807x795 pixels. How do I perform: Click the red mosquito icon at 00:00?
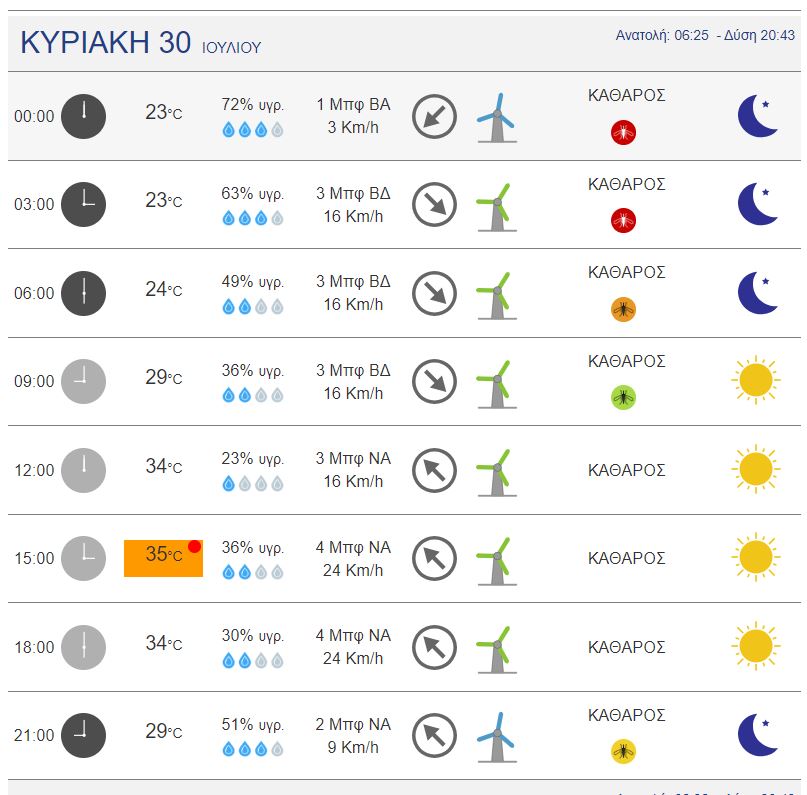[624, 131]
